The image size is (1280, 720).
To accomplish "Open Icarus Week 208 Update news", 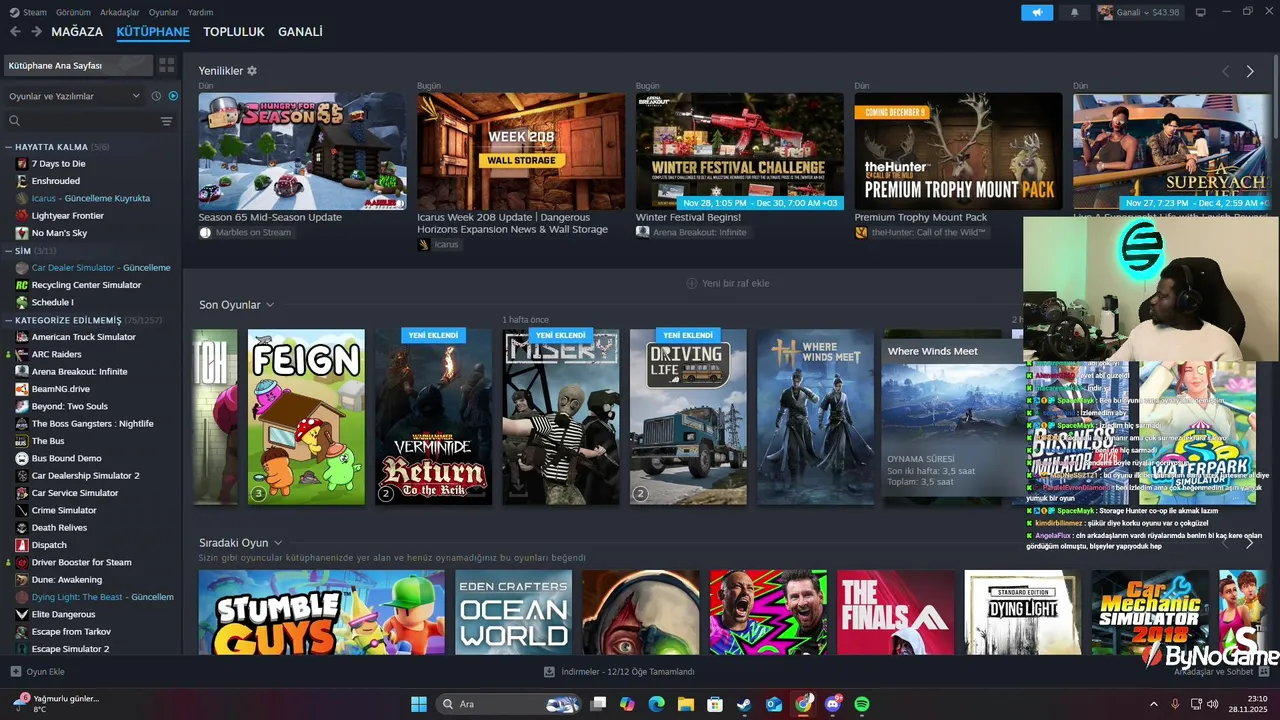I will (x=521, y=152).
